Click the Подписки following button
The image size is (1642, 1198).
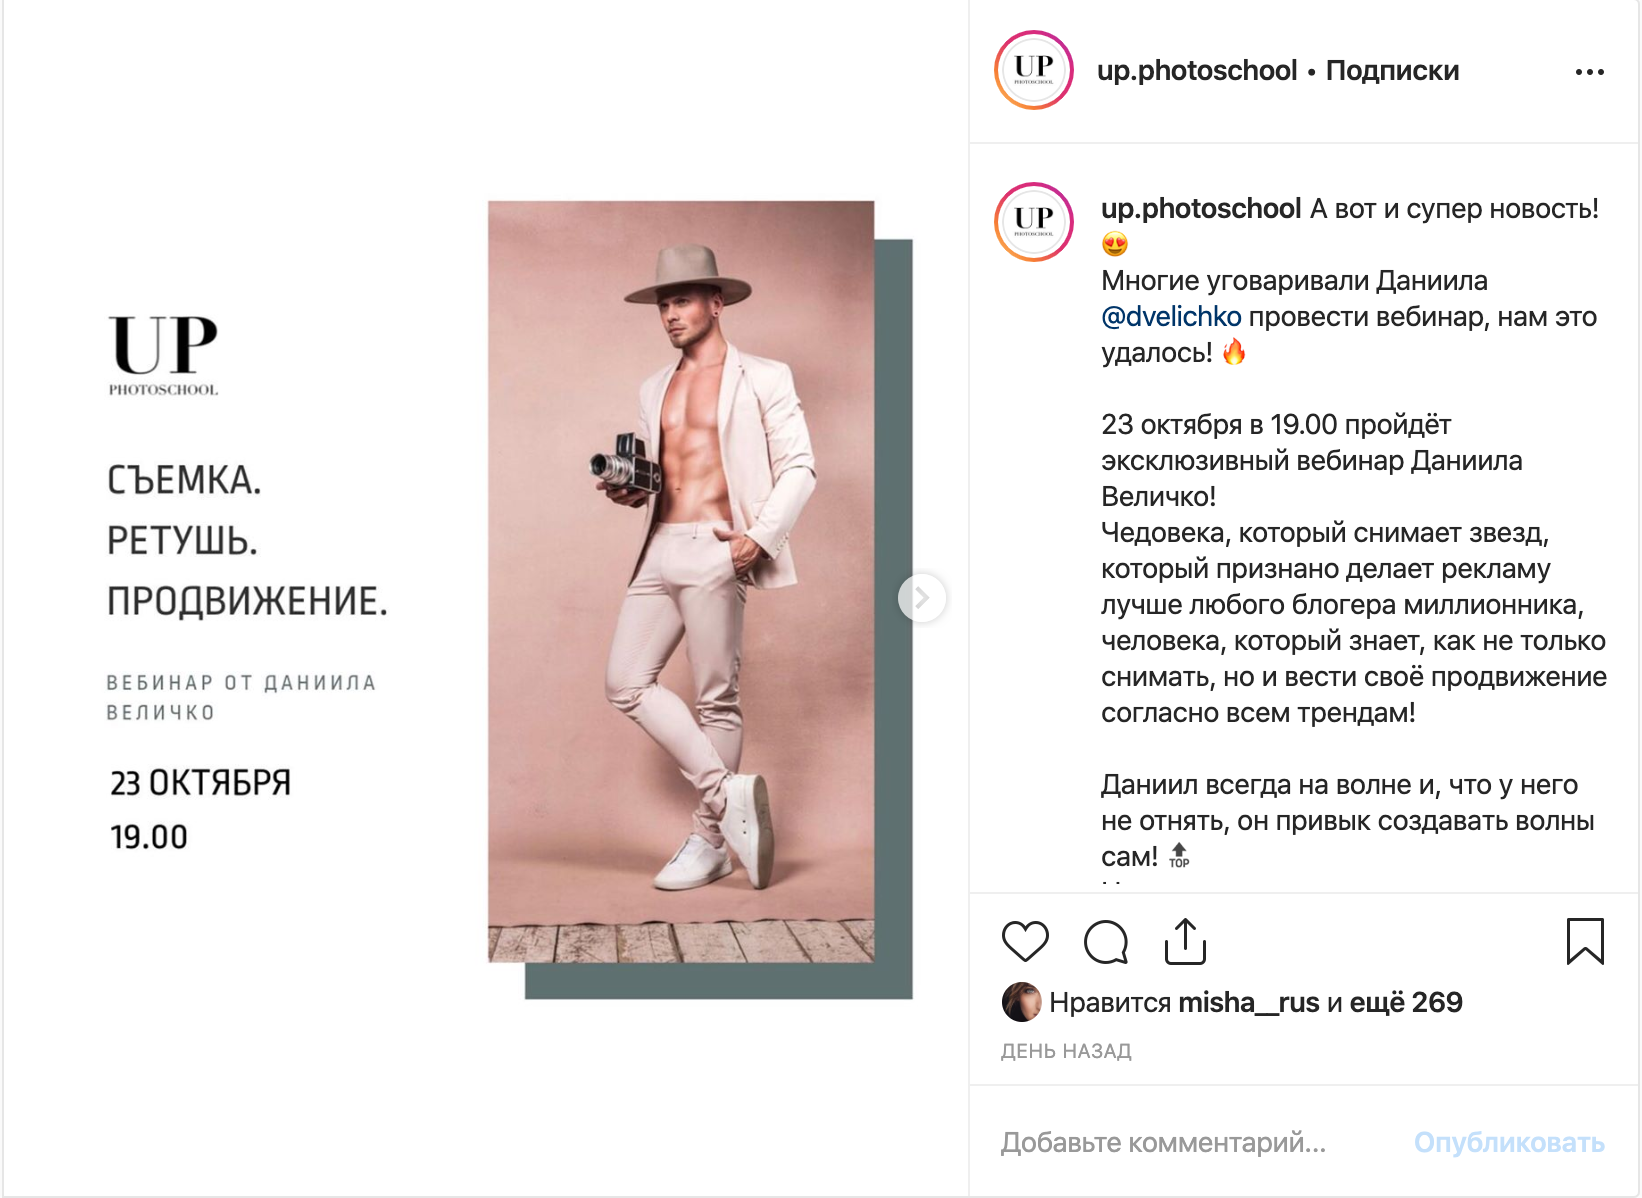1392,71
